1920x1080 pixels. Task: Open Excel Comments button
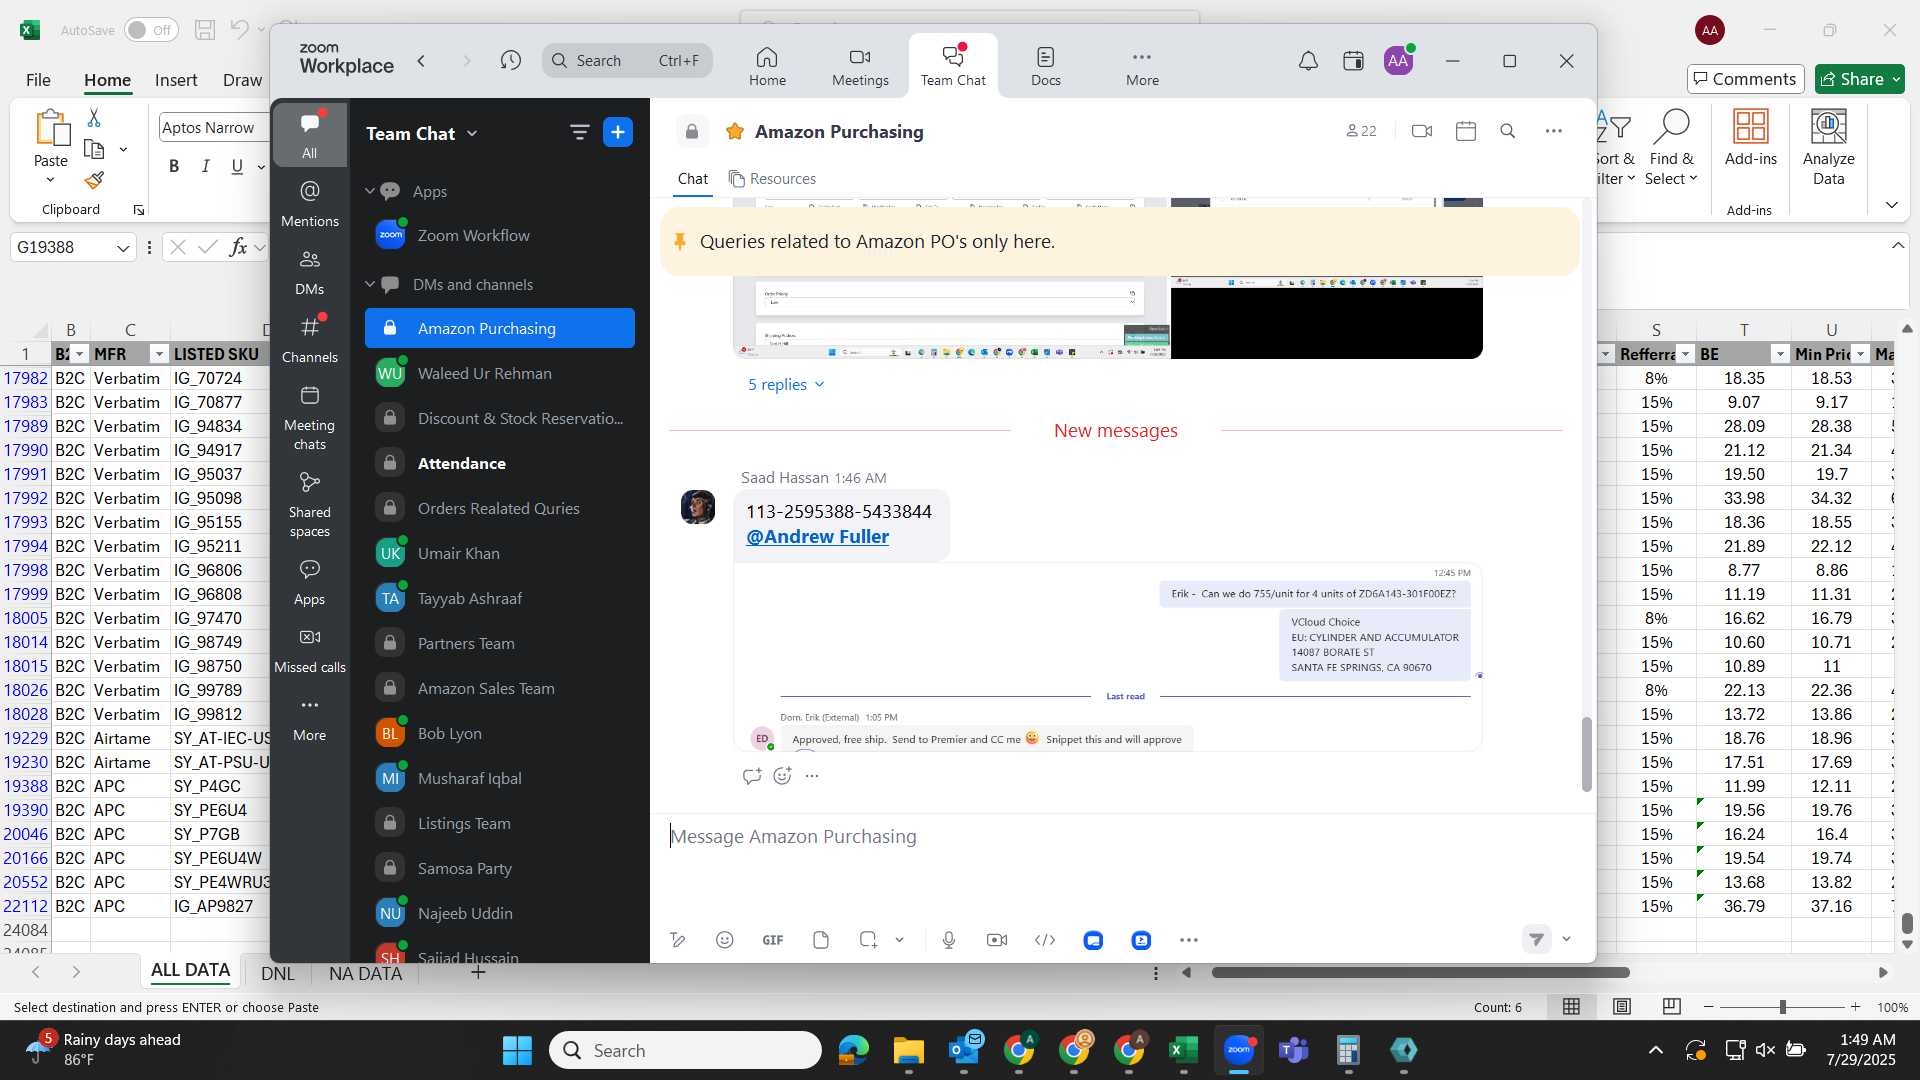1745,79
